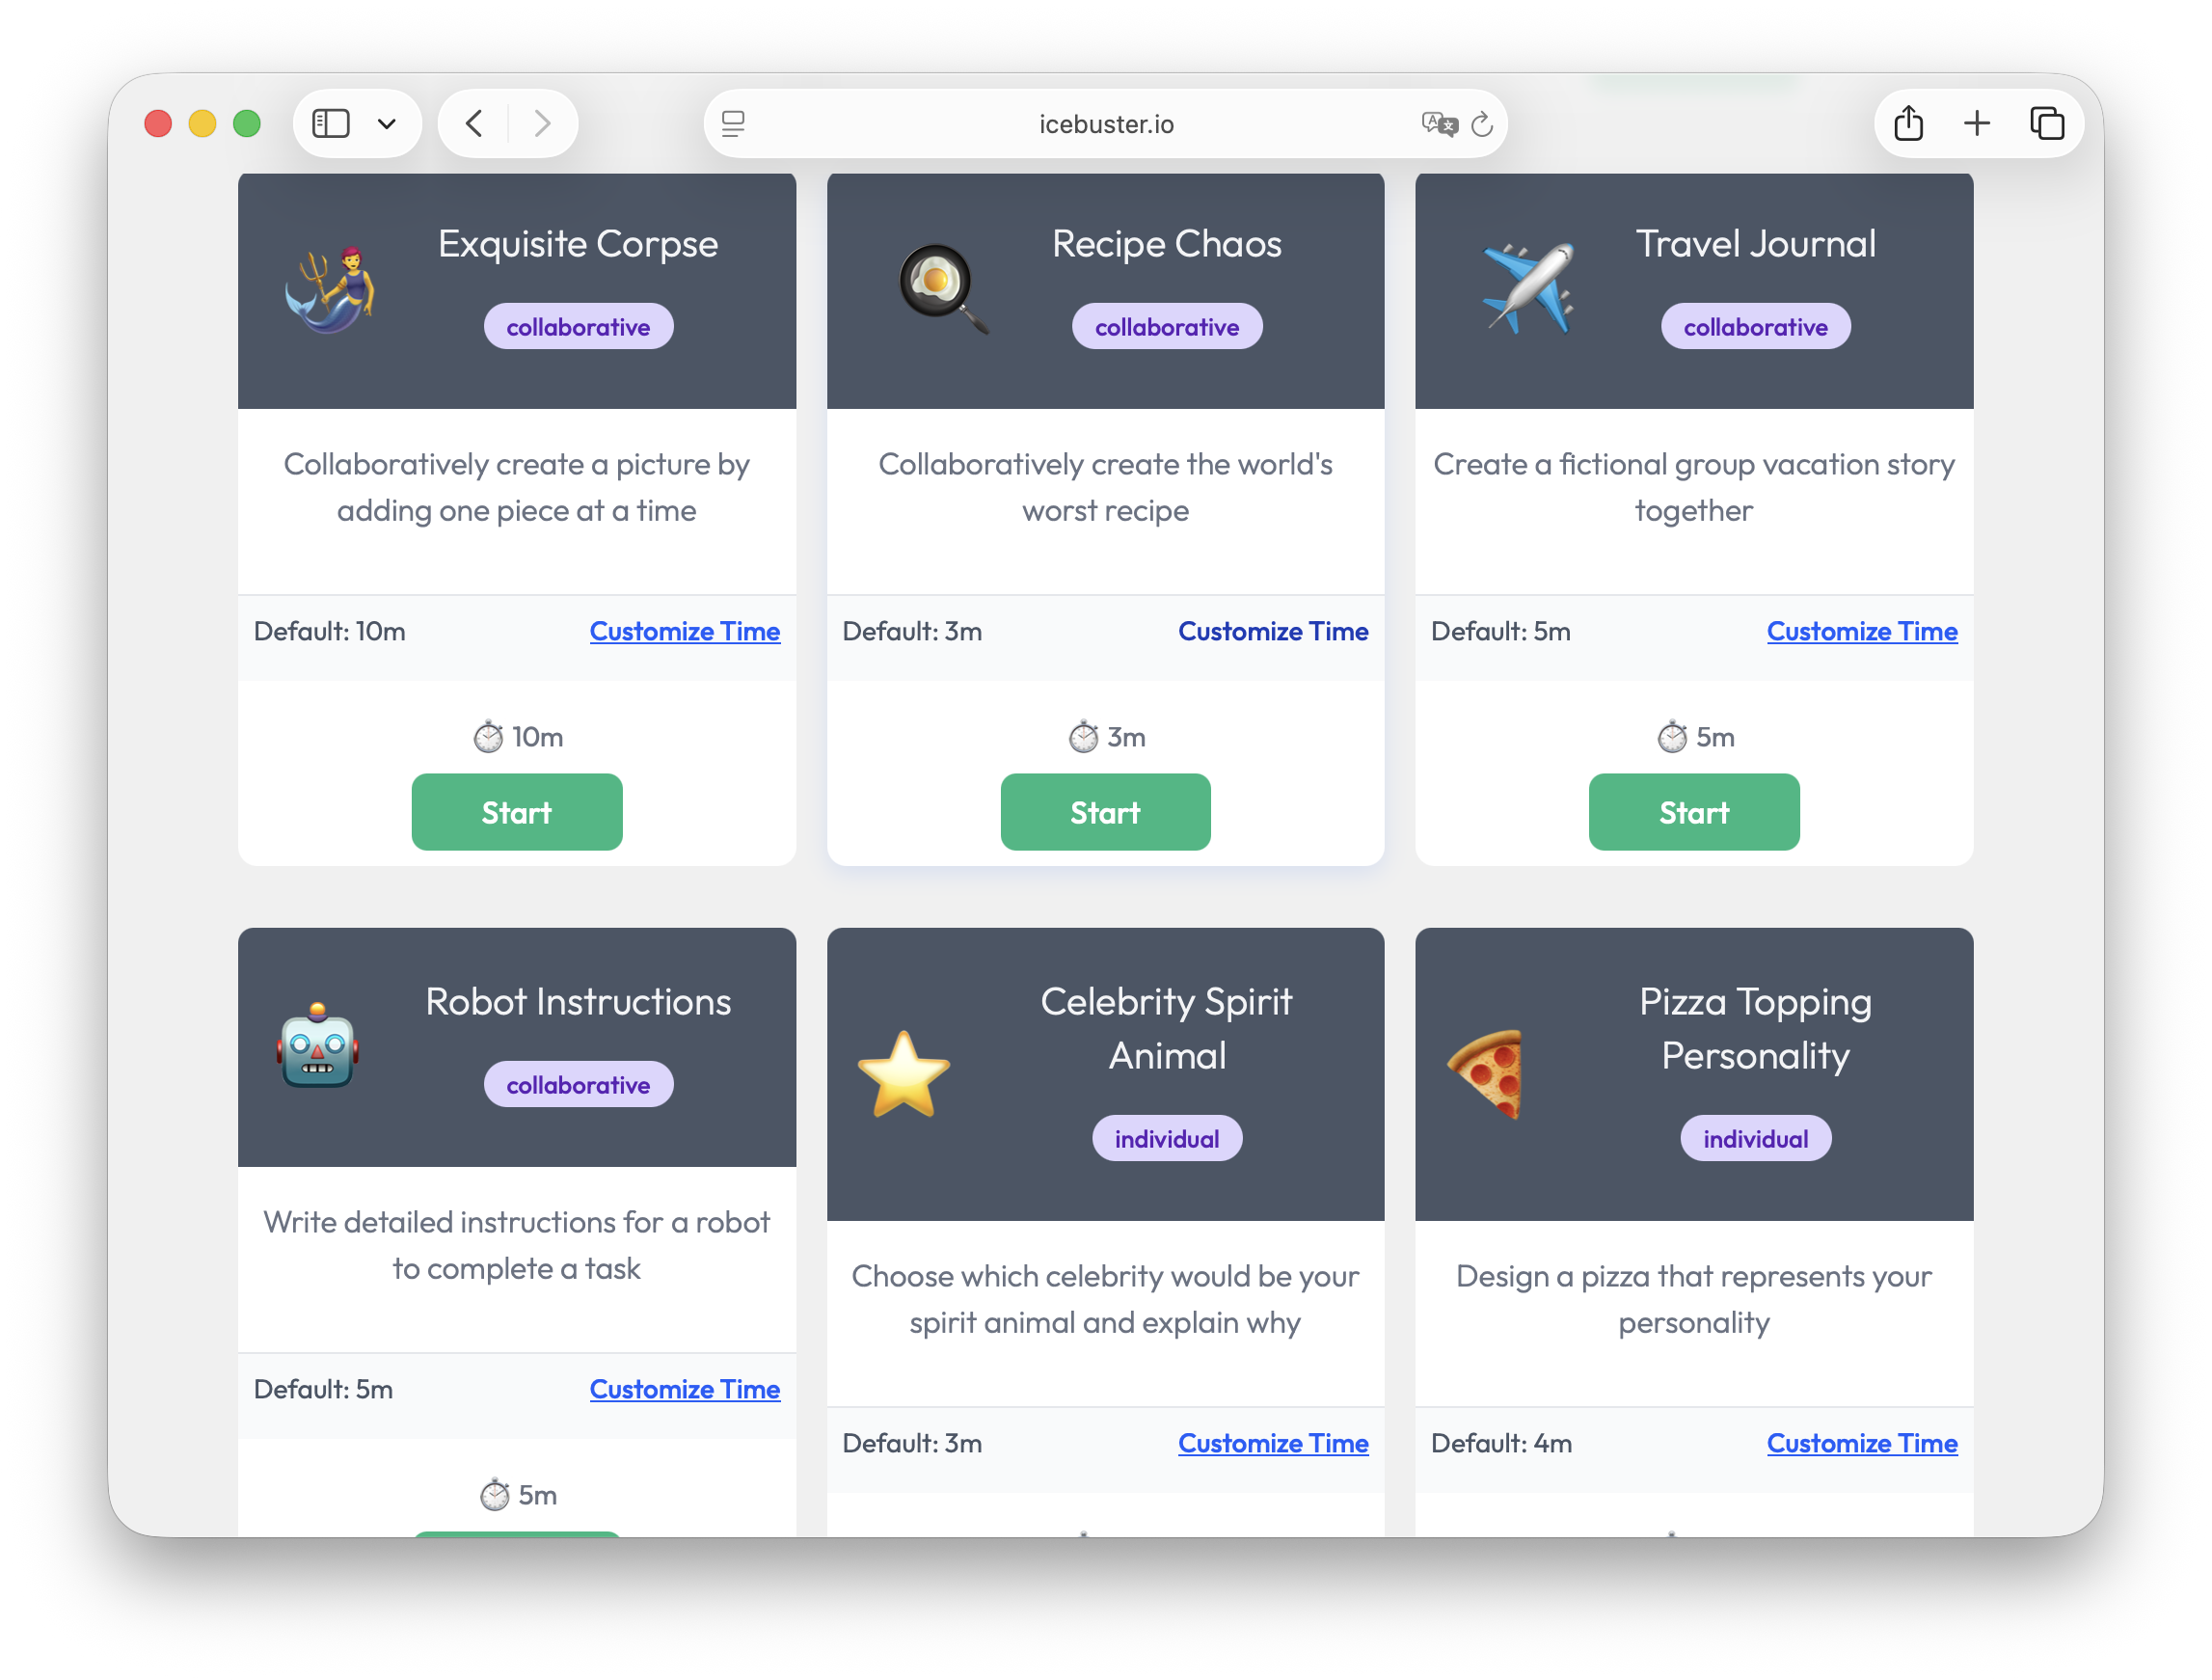Click the mermaid emoji on Exquisite Corpse
2212x1680 pixels.
[330, 290]
